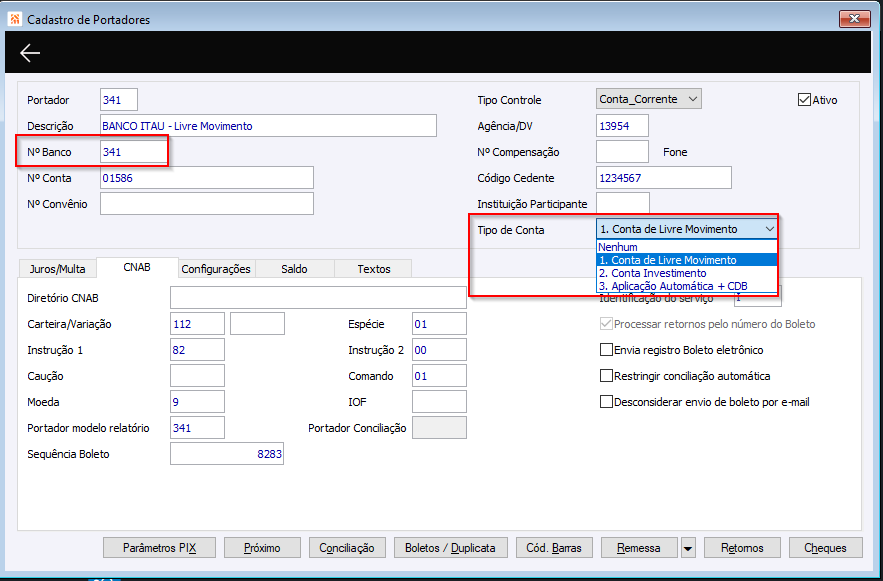Viewport: 883px width, 581px height.
Task: Click the Sequência Boleto field 8283
Action: click(227, 454)
